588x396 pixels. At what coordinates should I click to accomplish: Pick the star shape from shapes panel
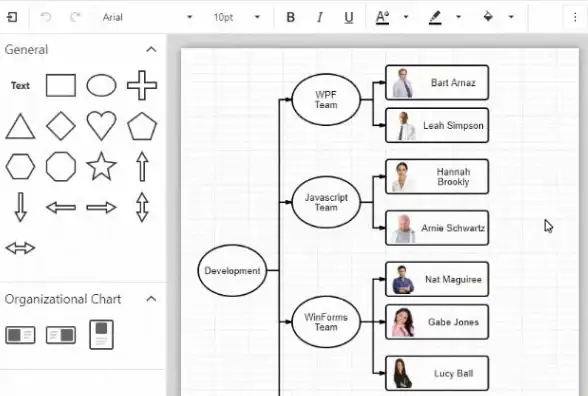click(101, 166)
